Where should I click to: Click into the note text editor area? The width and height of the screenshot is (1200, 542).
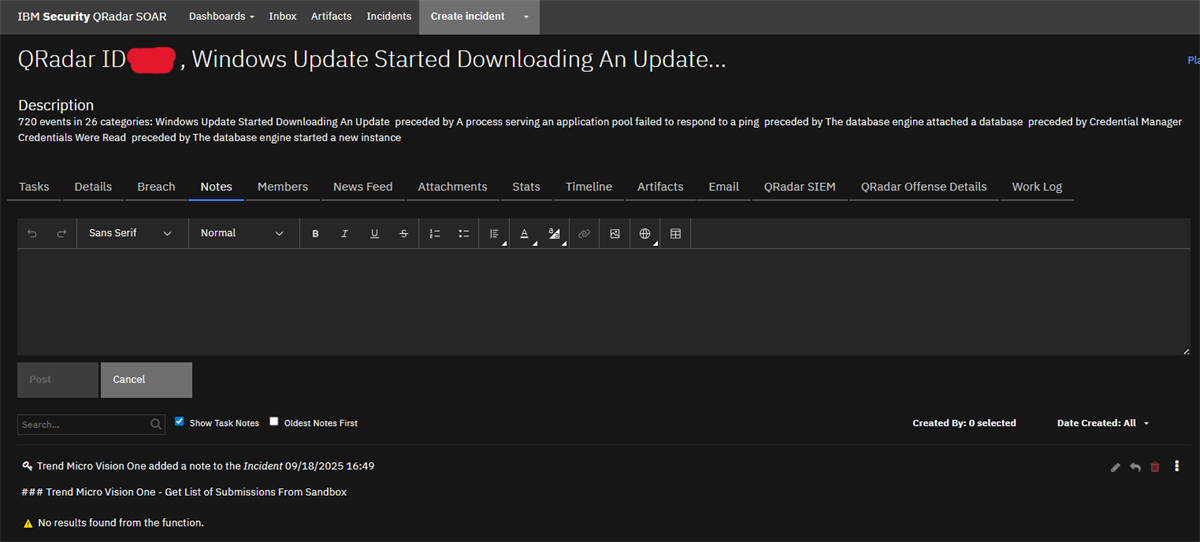pyautogui.click(x=604, y=302)
